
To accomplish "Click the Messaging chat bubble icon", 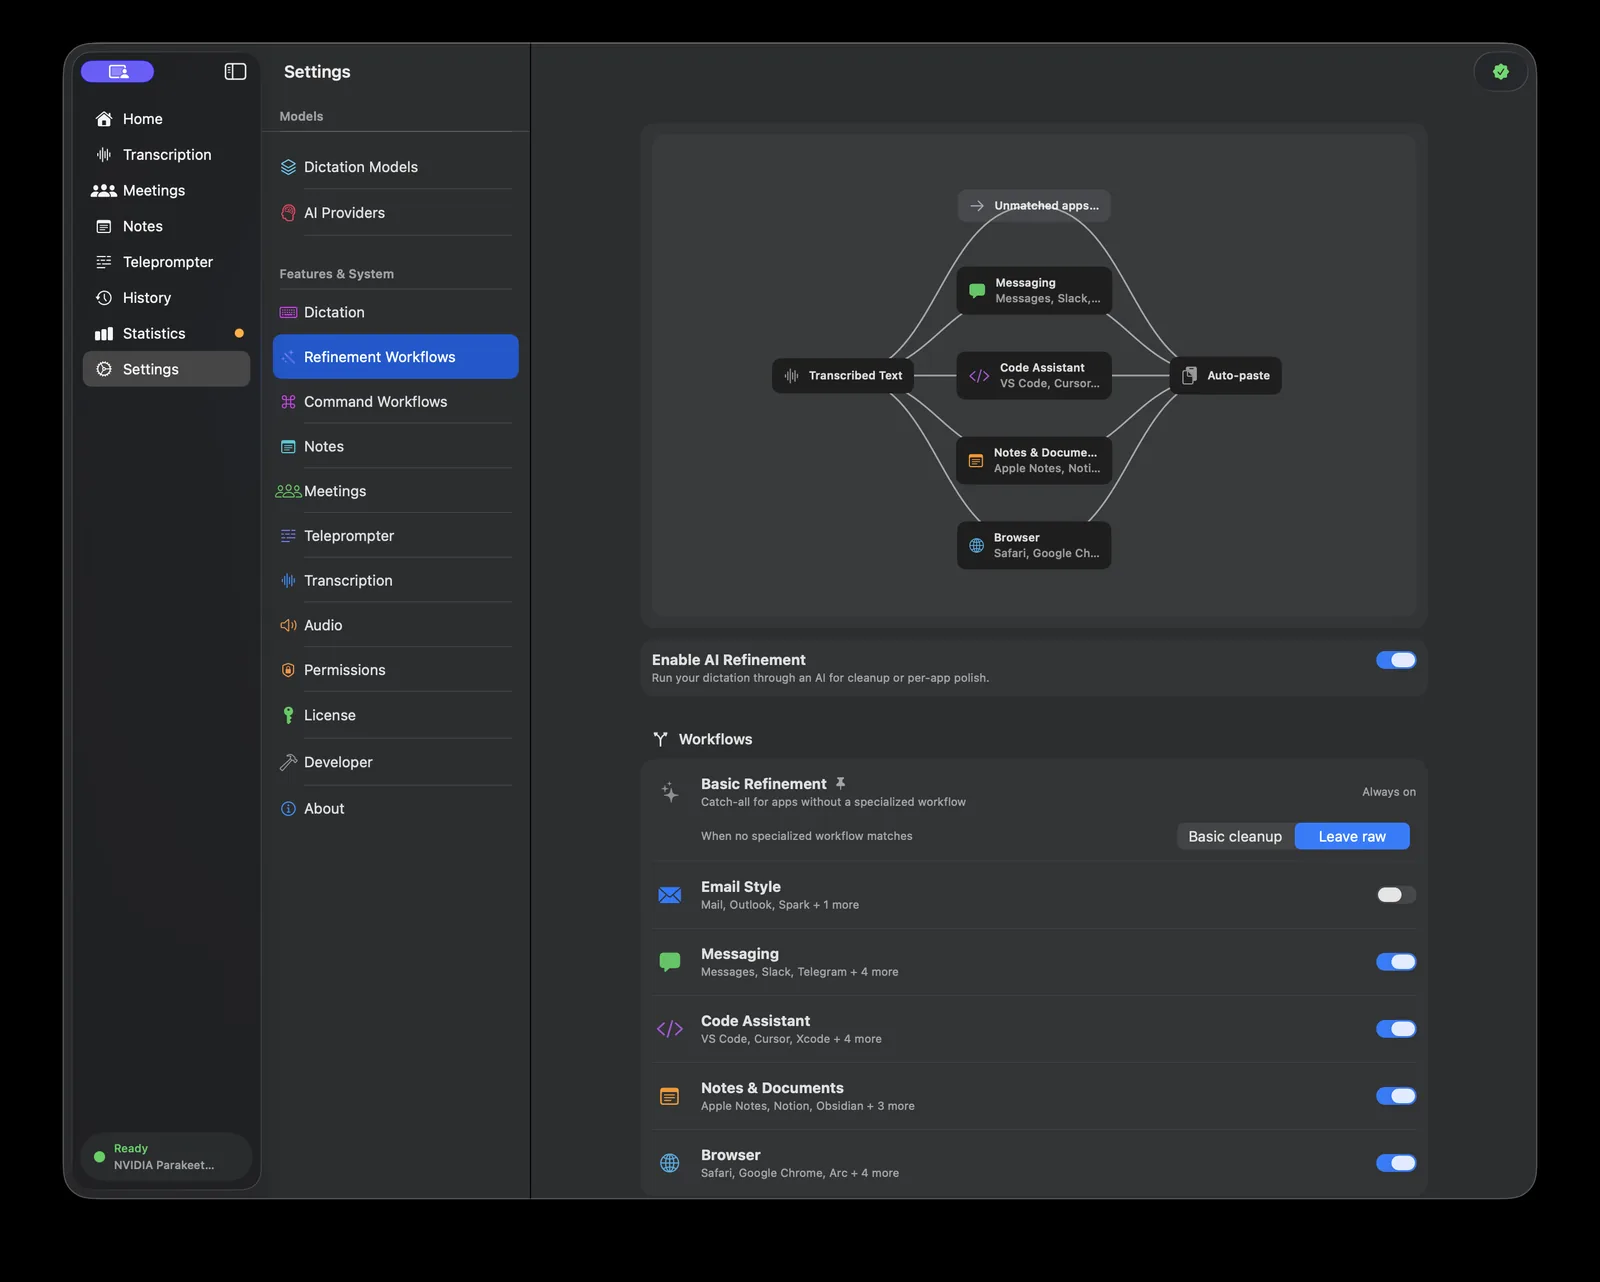I will (x=670, y=962).
